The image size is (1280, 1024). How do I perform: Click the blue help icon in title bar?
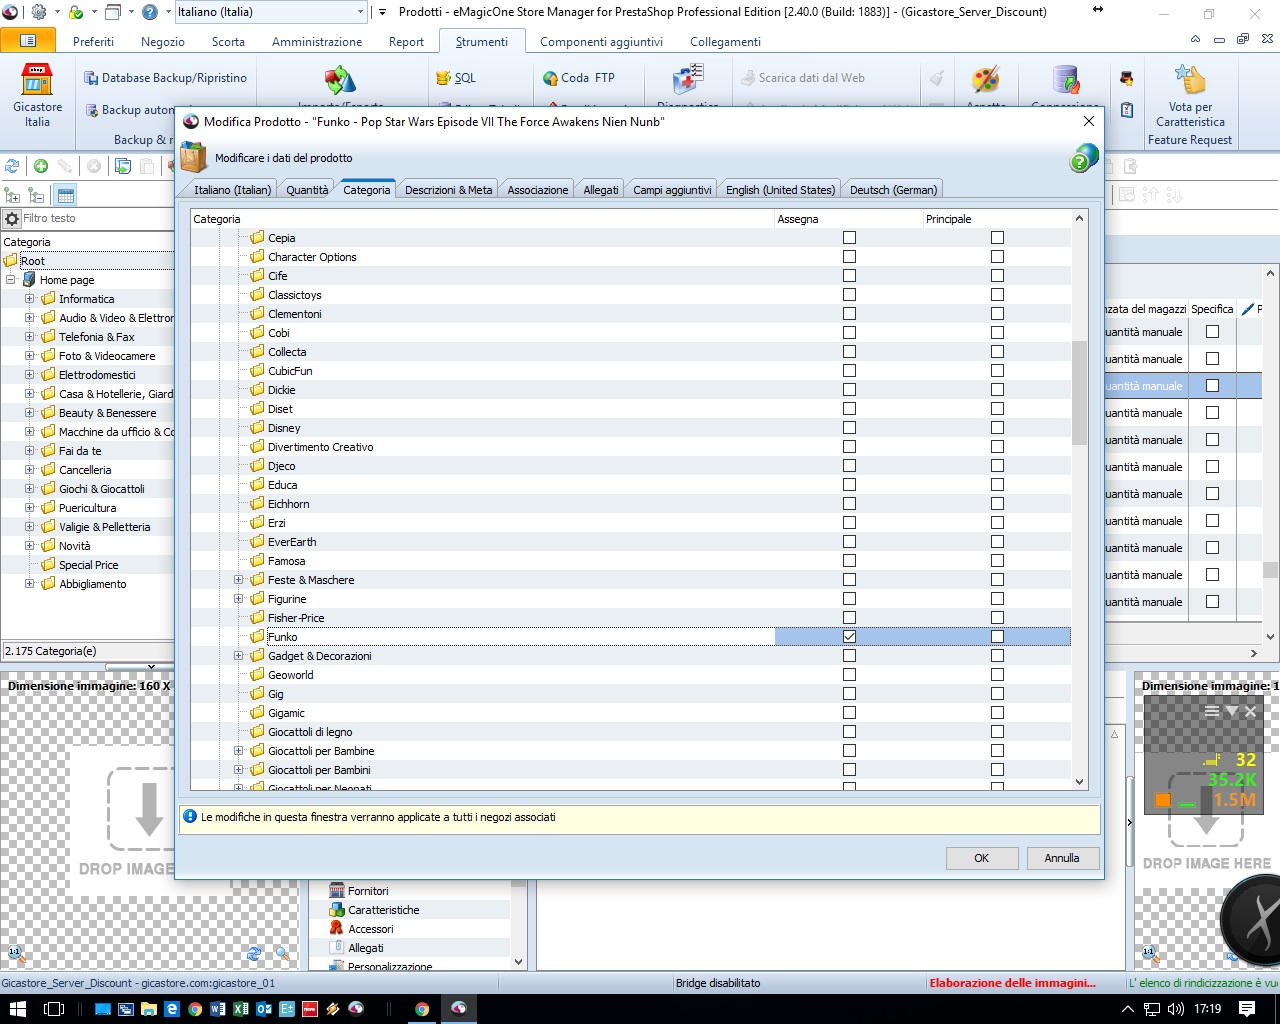click(x=150, y=12)
